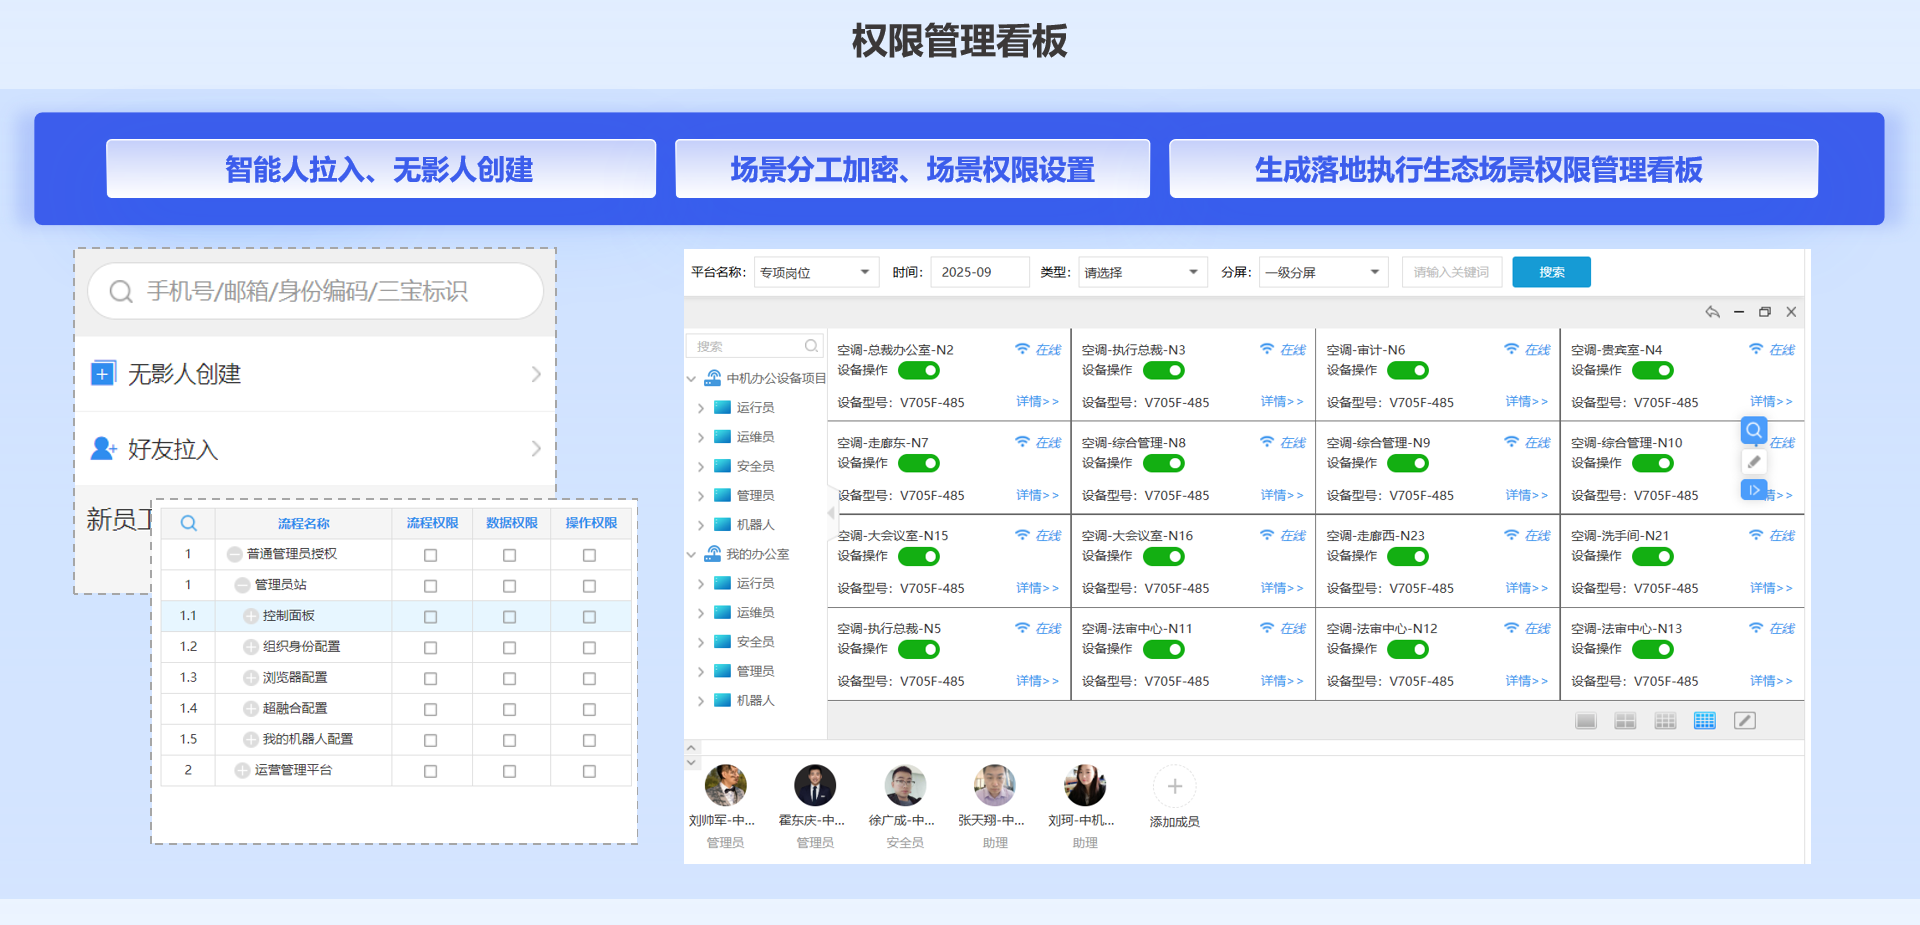Check 流程权限 box for 控制面板 row
This screenshot has width=1920, height=925.
(430, 617)
